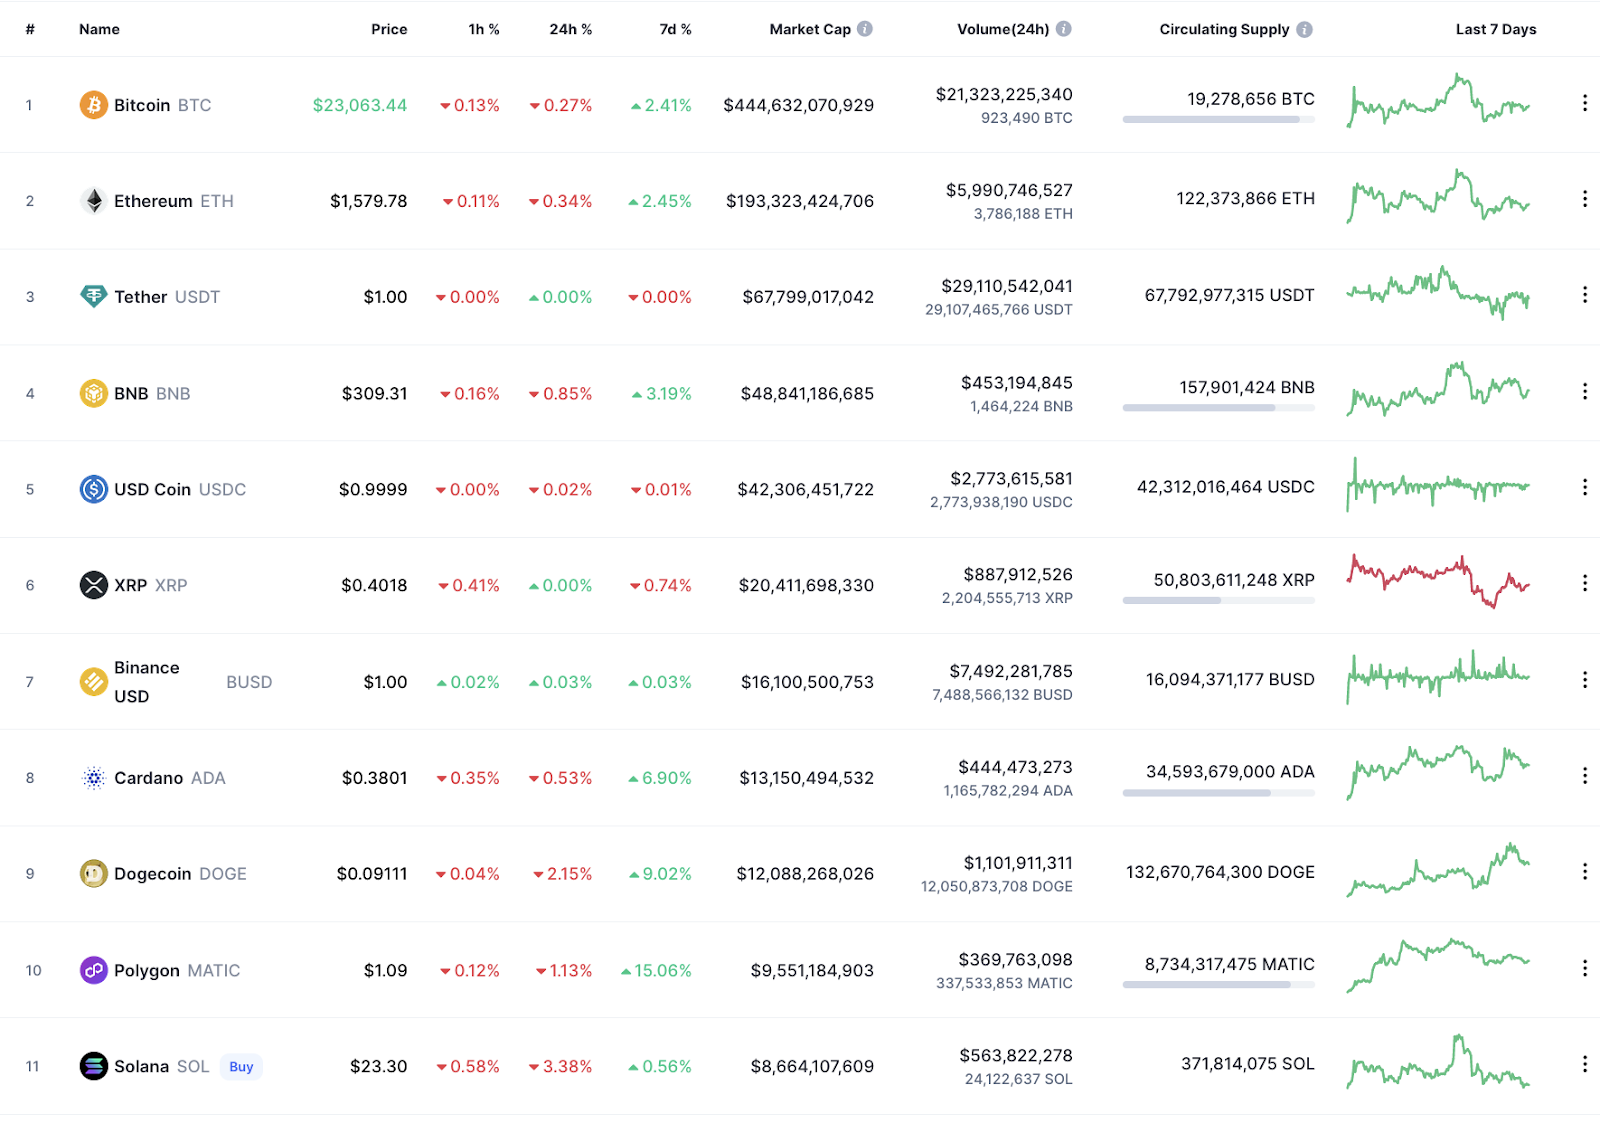Click the Circulating Supply info icon
This screenshot has width=1600, height=1123.
coord(1304,30)
